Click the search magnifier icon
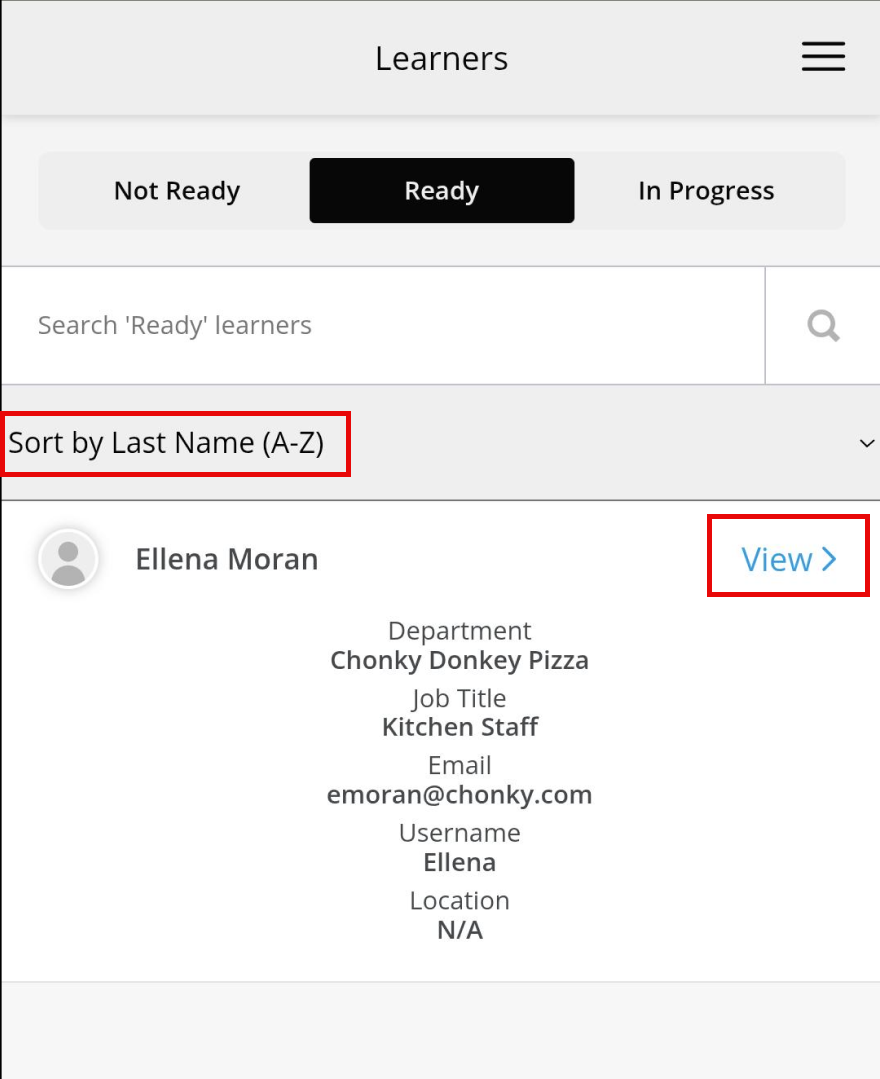The image size is (880, 1079). tap(823, 326)
